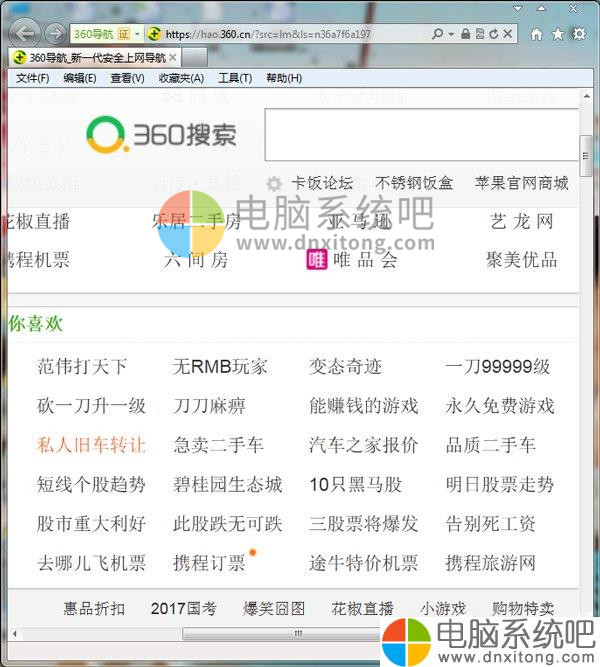Screen dimensions: 600x667
Task: Click the 360搜索 logo
Action: [x=161, y=135]
